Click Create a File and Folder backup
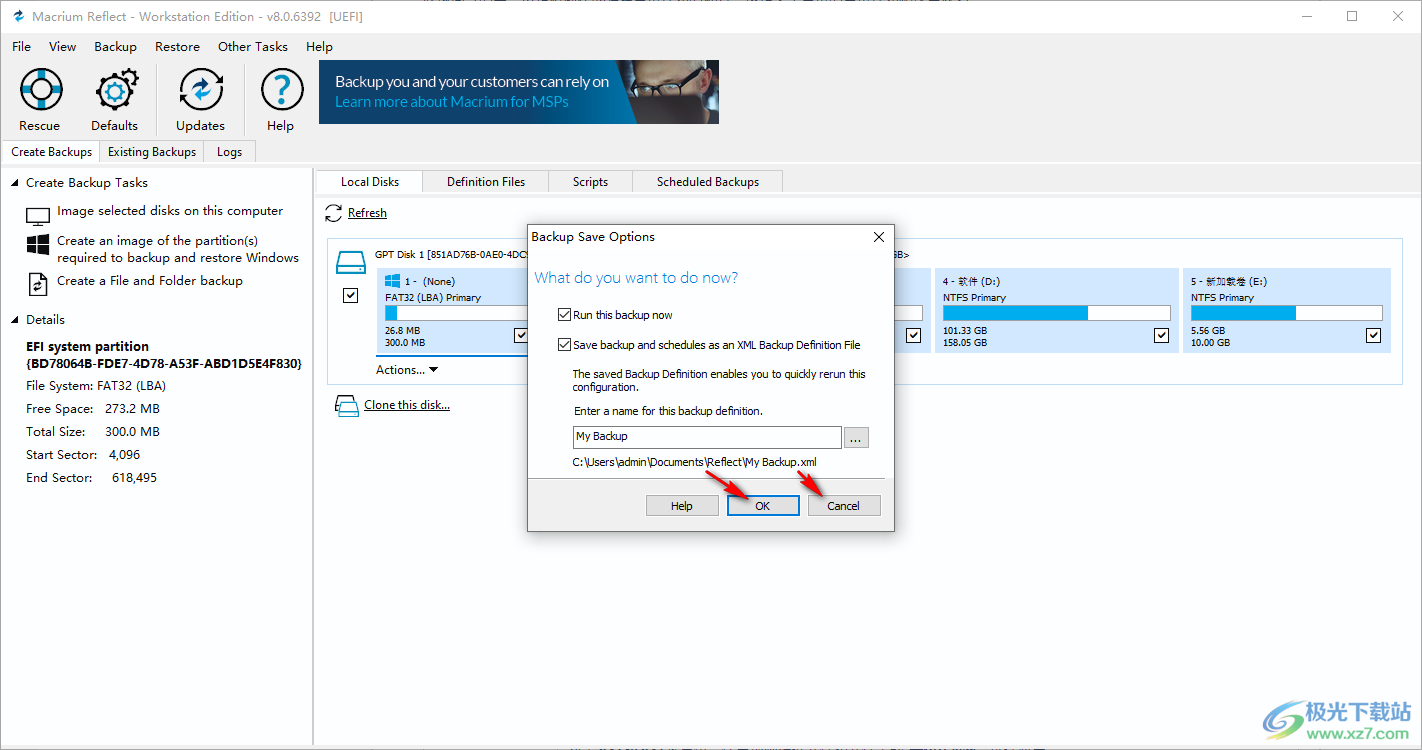Image resolution: width=1422 pixels, height=750 pixels. pyautogui.click(x=150, y=281)
